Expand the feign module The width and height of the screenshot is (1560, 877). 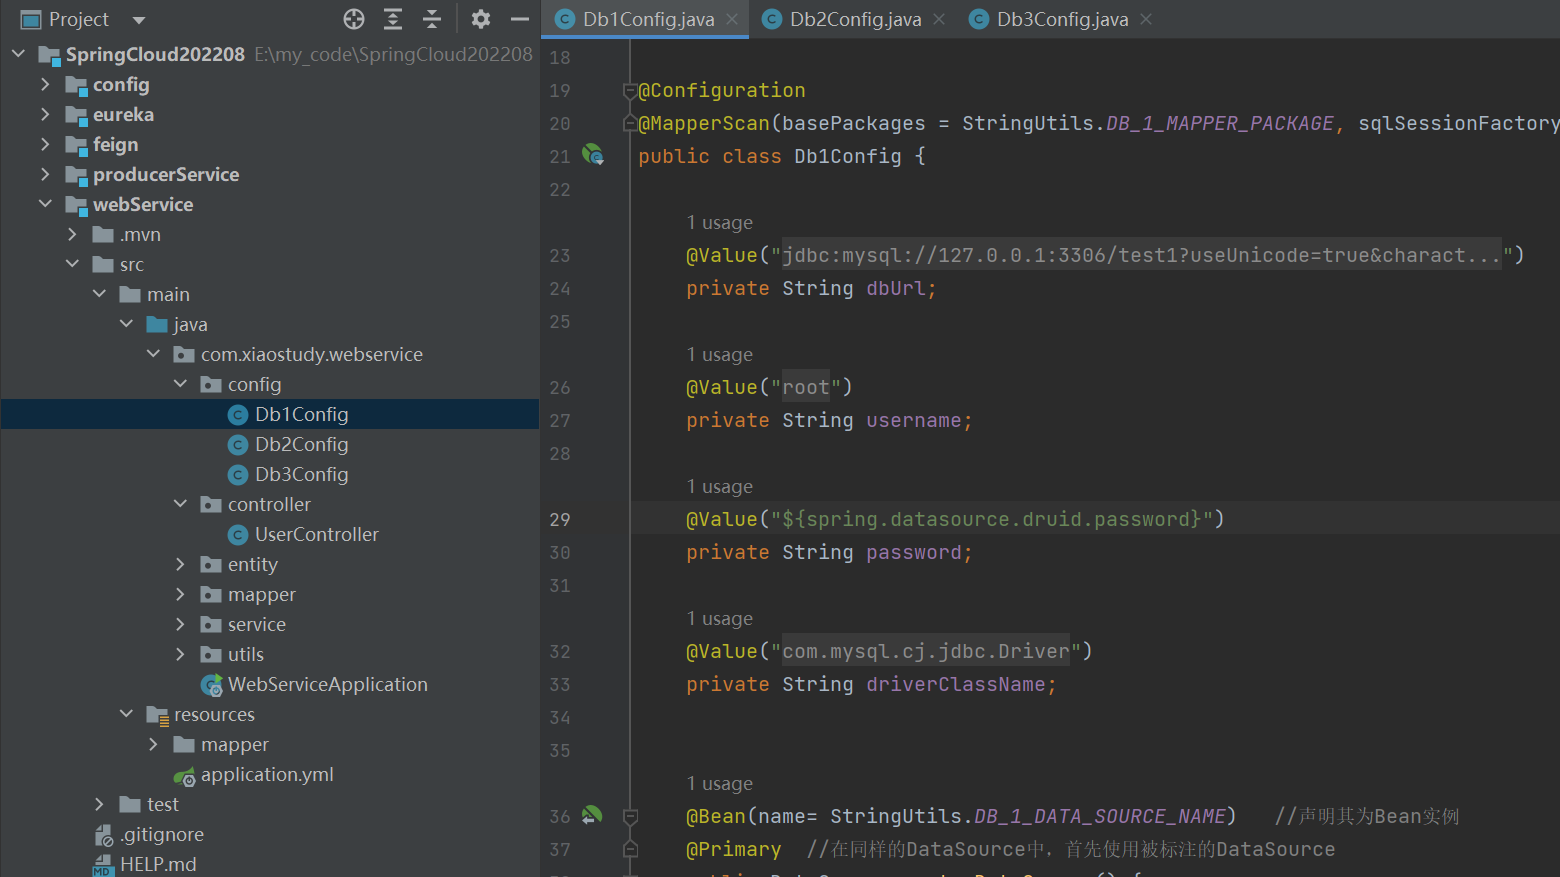[x=45, y=144]
